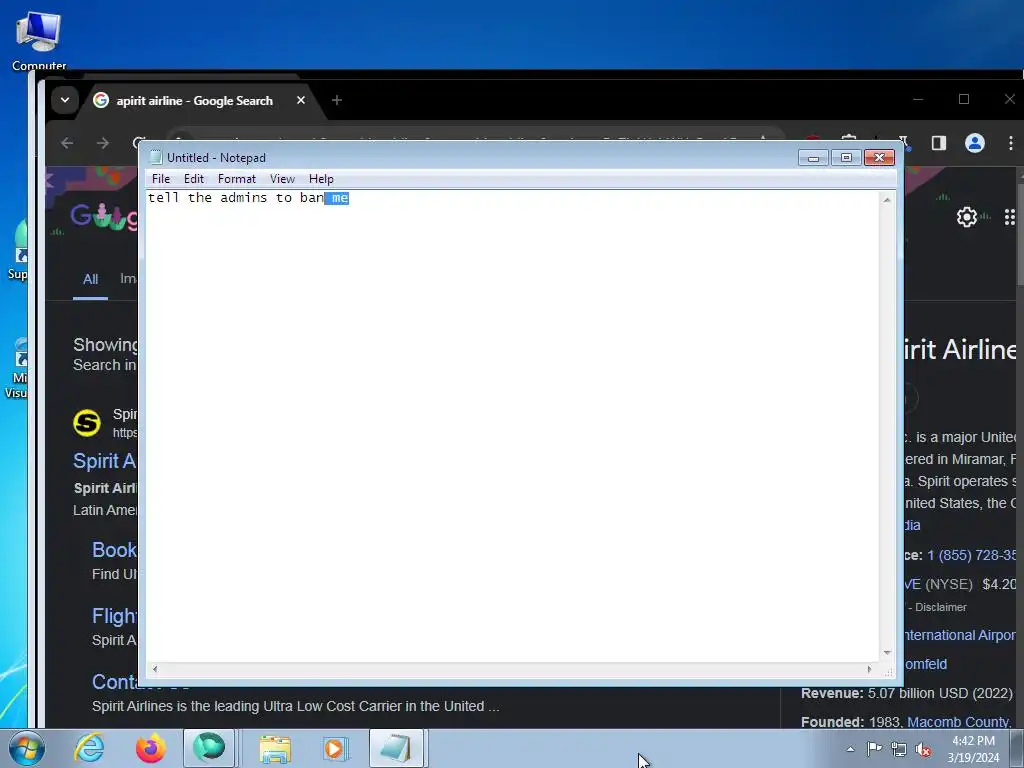Select the All tab in Google results

(x=90, y=279)
